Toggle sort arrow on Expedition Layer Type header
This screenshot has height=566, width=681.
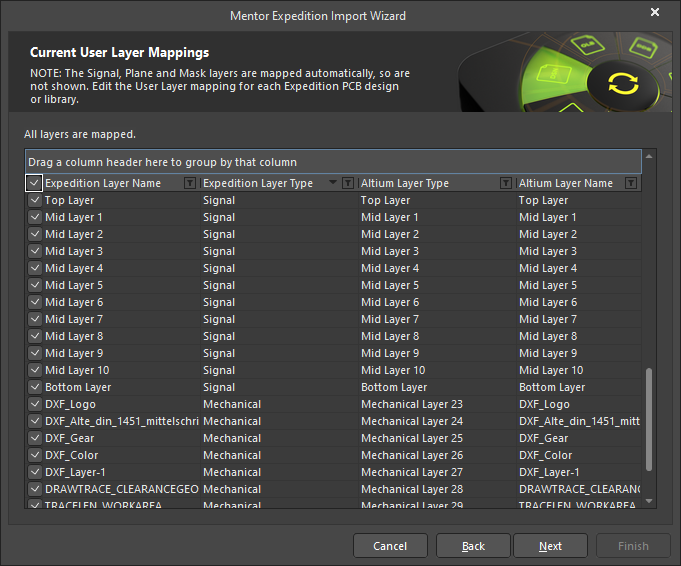point(333,182)
